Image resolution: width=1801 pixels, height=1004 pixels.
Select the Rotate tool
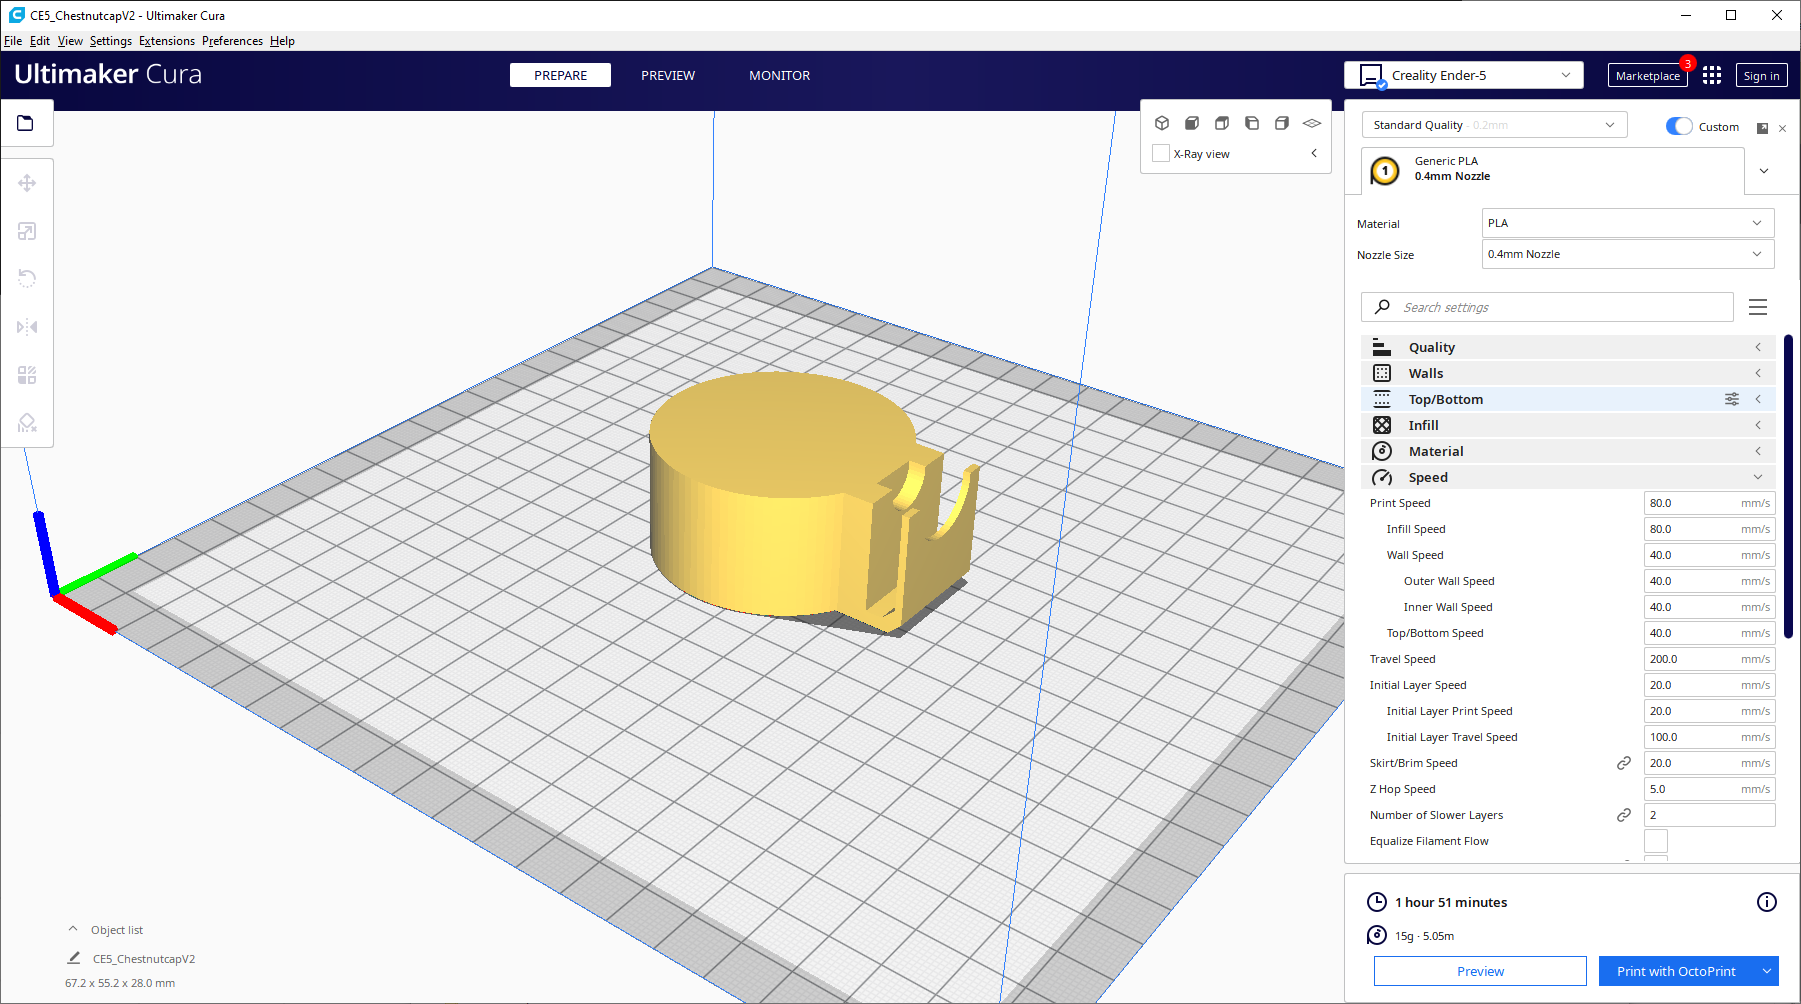[27, 279]
